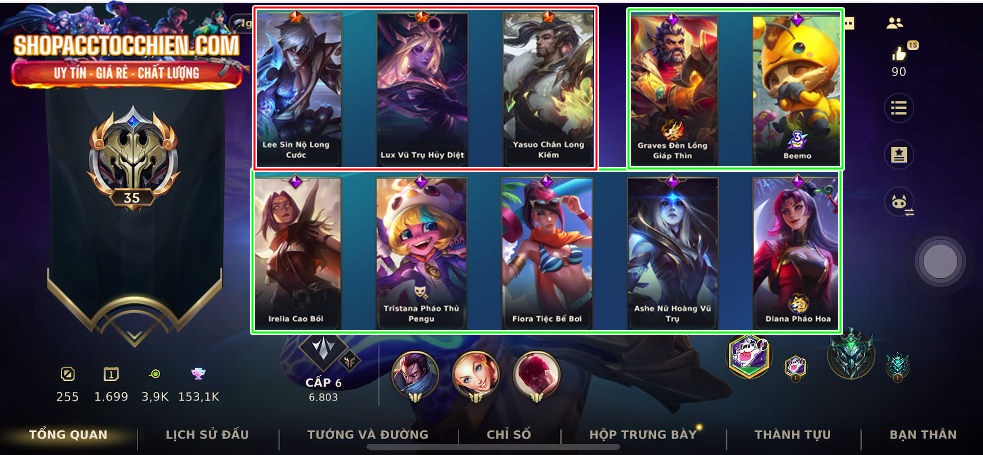983x455 pixels.
Task: Select the Yasuo round champion portrait
Action: [x=414, y=376]
